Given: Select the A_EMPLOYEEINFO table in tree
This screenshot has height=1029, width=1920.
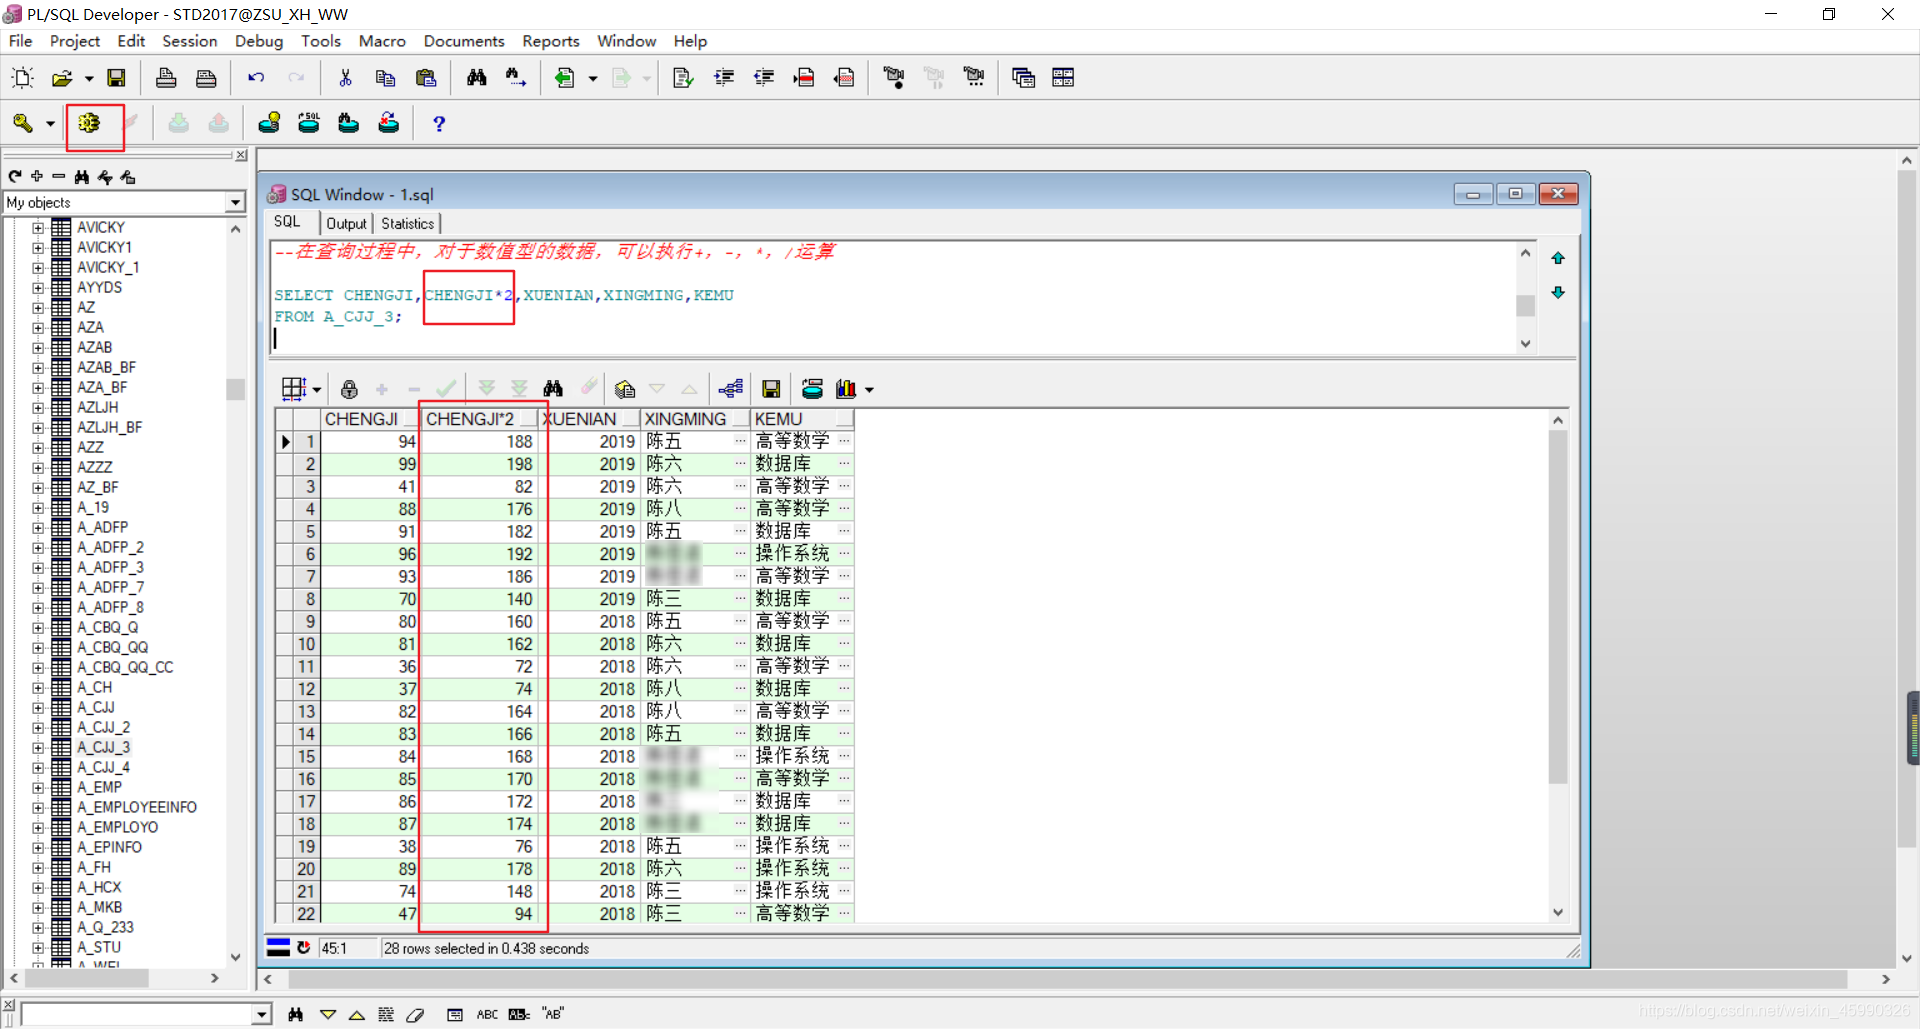Looking at the screenshot, I should pyautogui.click(x=137, y=808).
